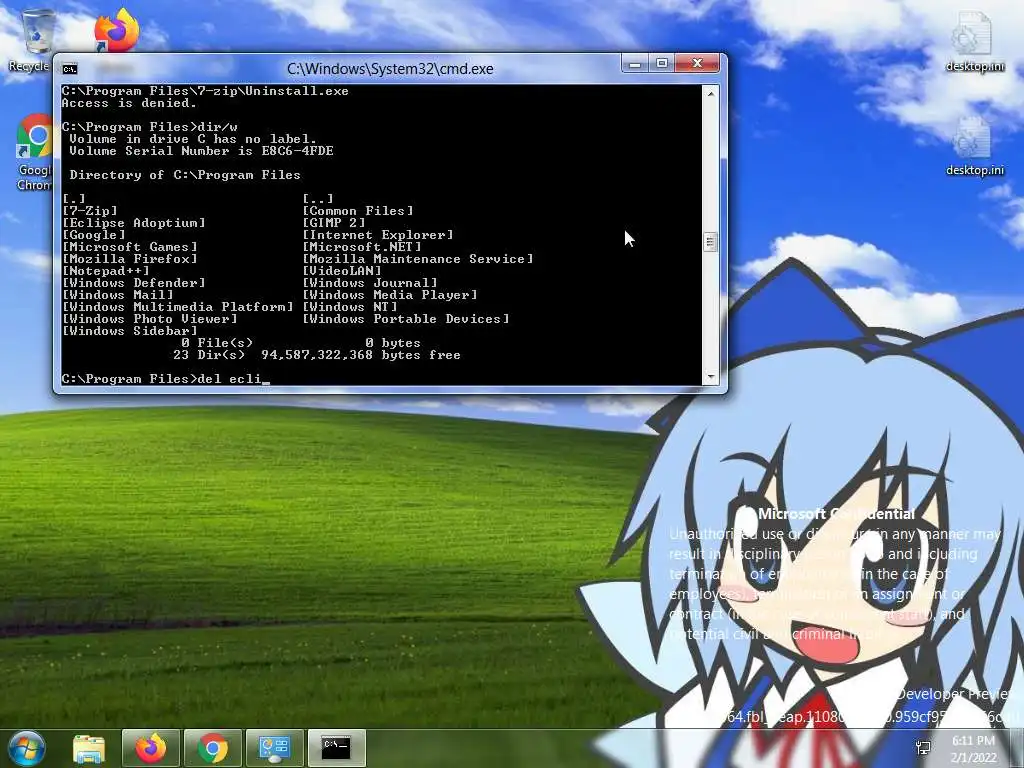Open the Windows Start orb
This screenshot has width=1024, height=768.
(x=26, y=748)
